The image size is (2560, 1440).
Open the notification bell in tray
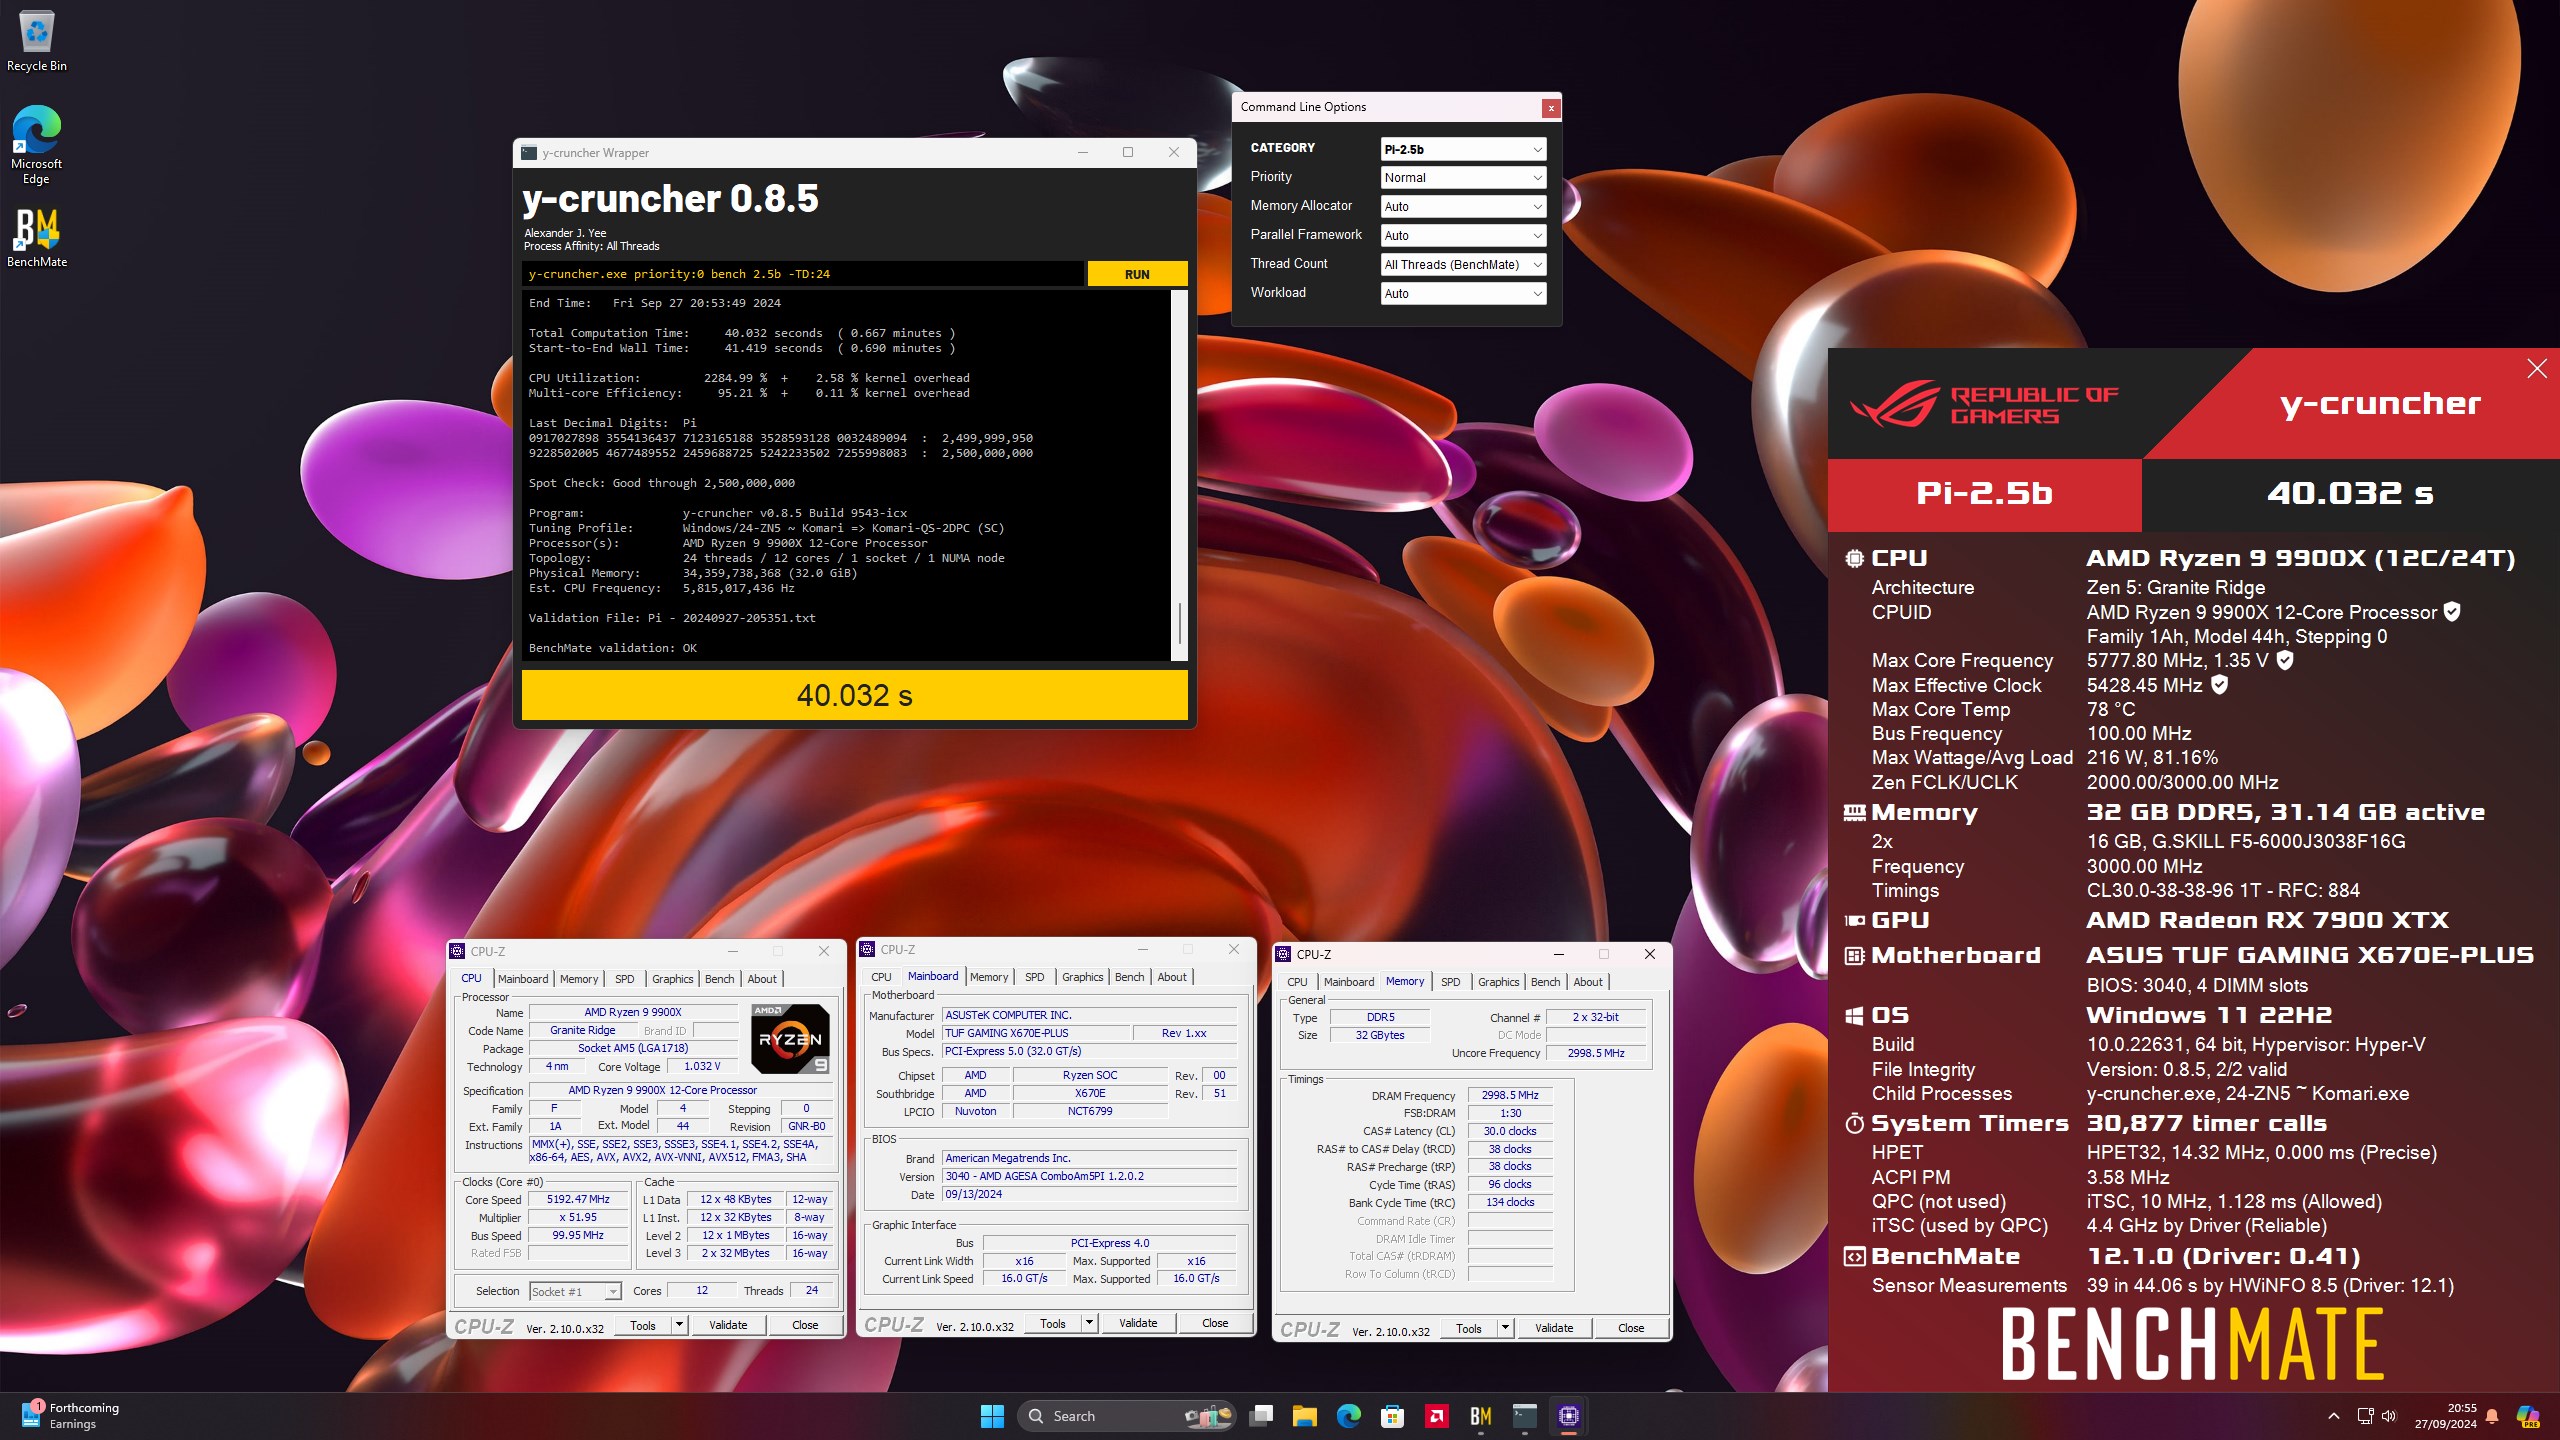pos(2492,1416)
